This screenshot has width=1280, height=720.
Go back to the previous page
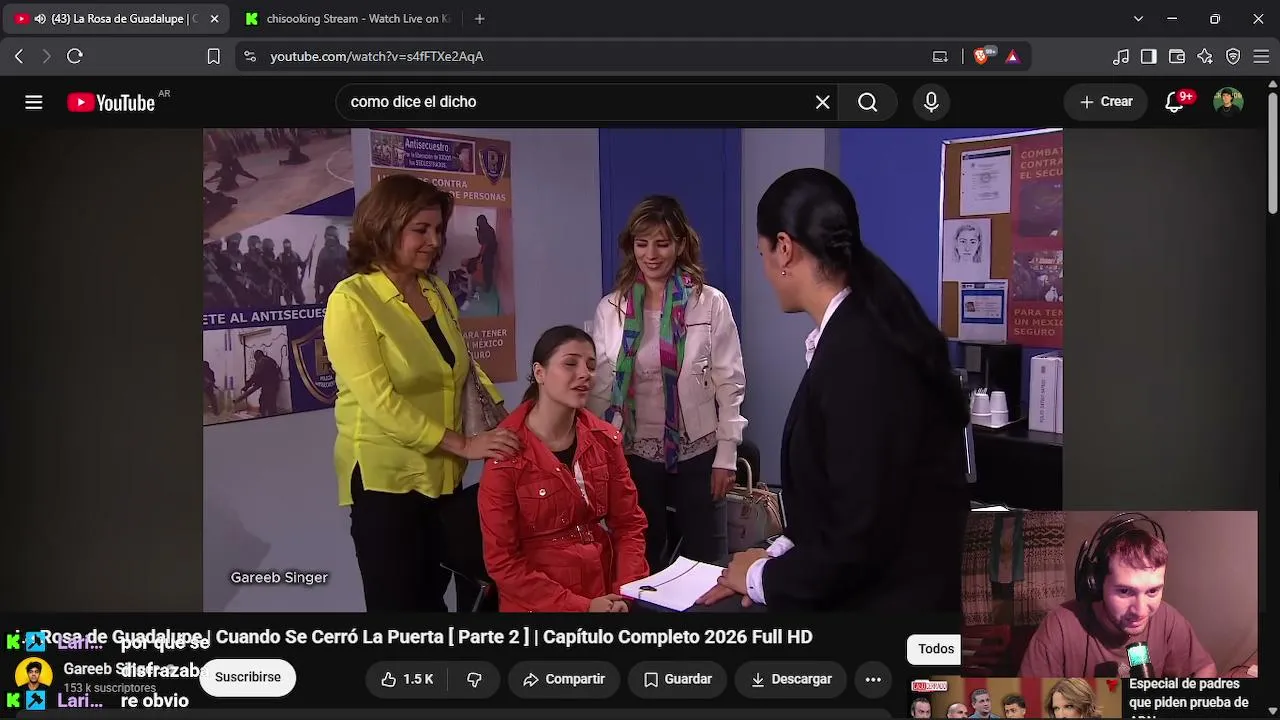[19, 56]
